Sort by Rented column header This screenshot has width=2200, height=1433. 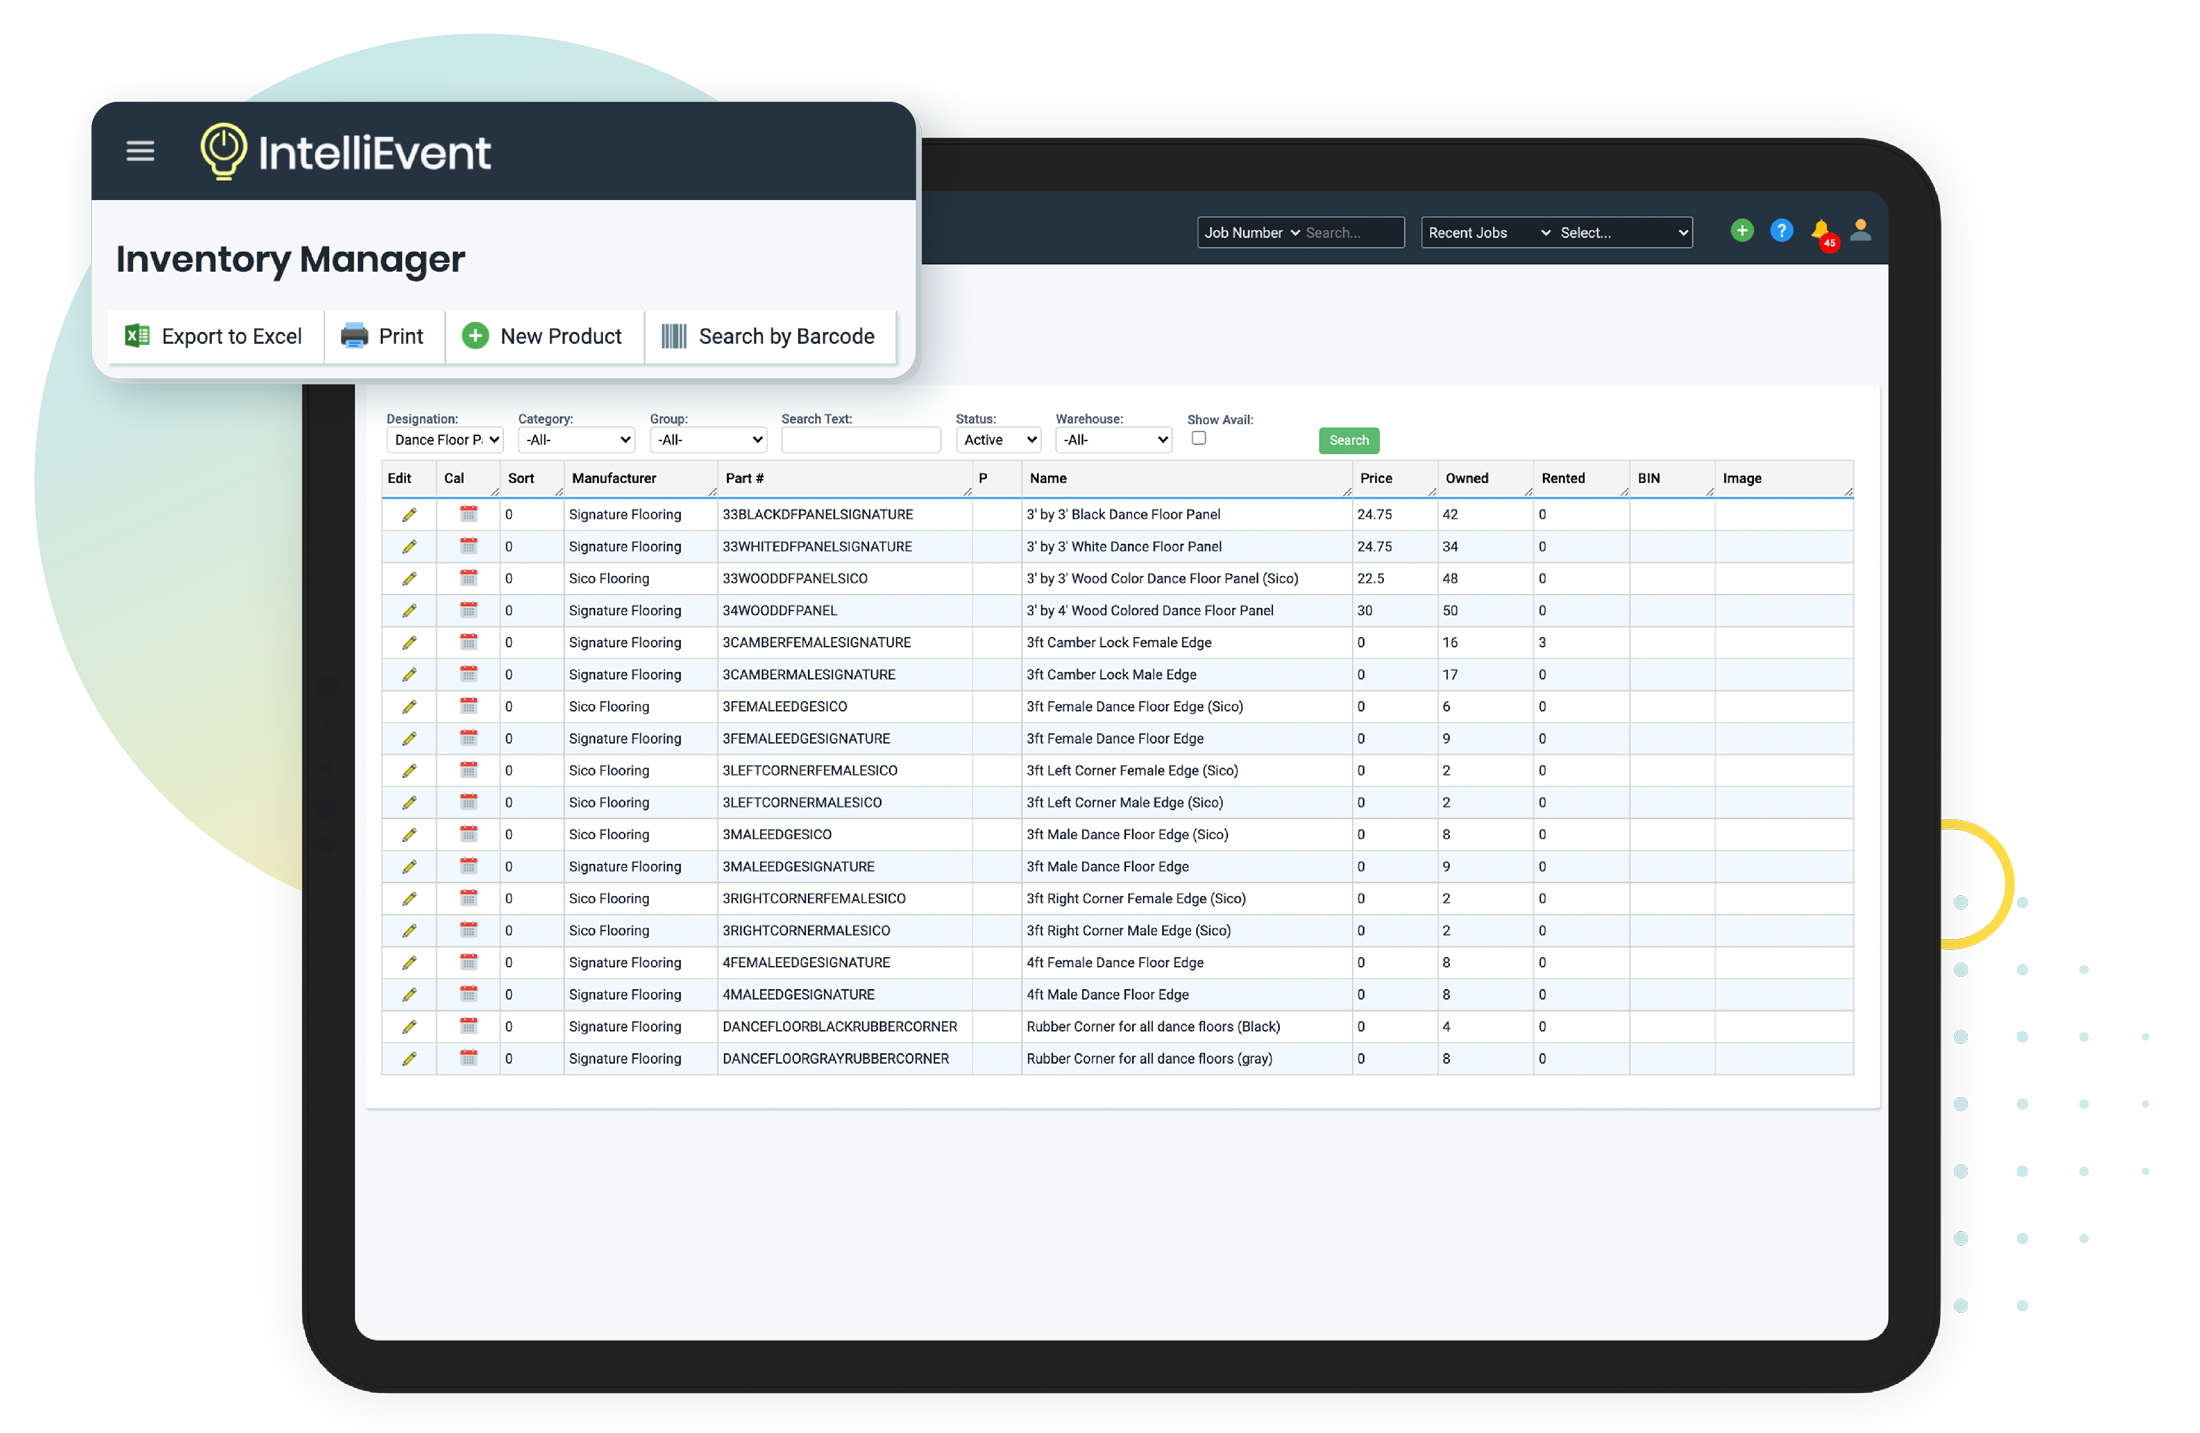[1582, 478]
